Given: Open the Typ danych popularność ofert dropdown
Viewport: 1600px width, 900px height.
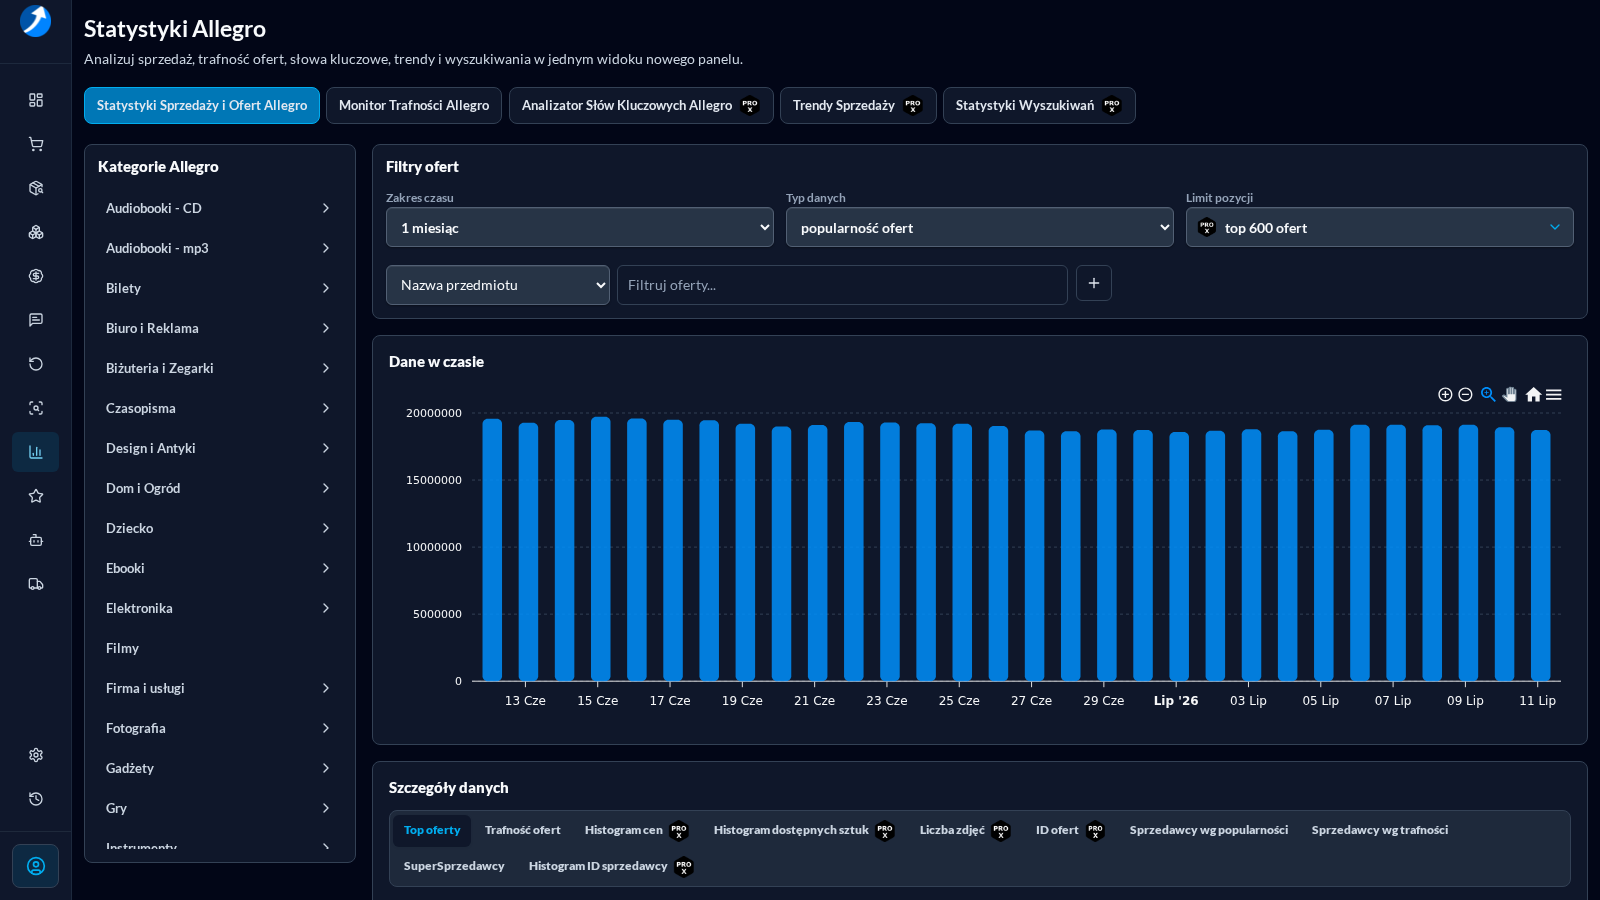Looking at the screenshot, I should [980, 227].
